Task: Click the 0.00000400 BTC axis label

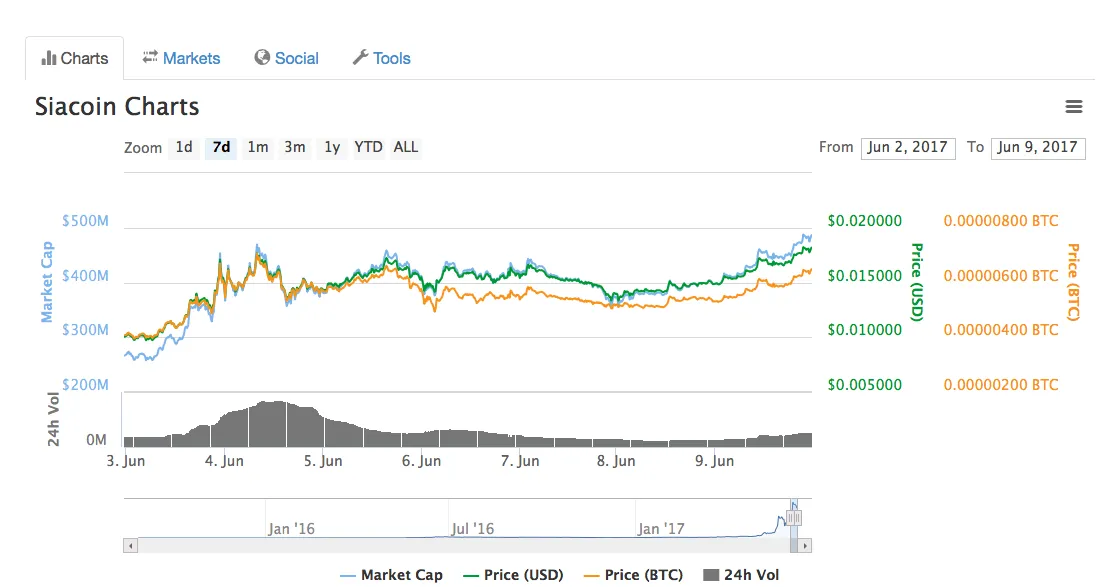Action: click(1001, 330)
